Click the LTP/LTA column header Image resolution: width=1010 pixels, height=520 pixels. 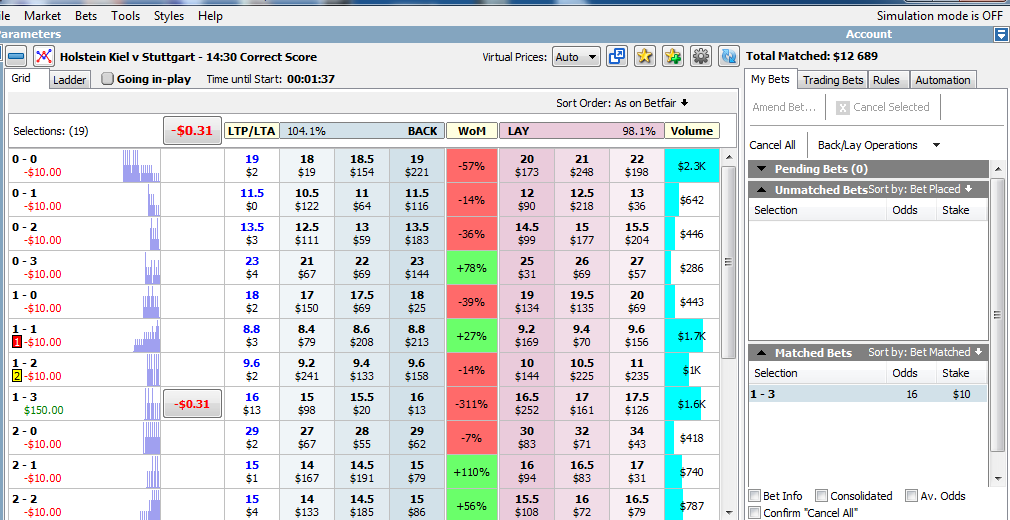point(251,131)
